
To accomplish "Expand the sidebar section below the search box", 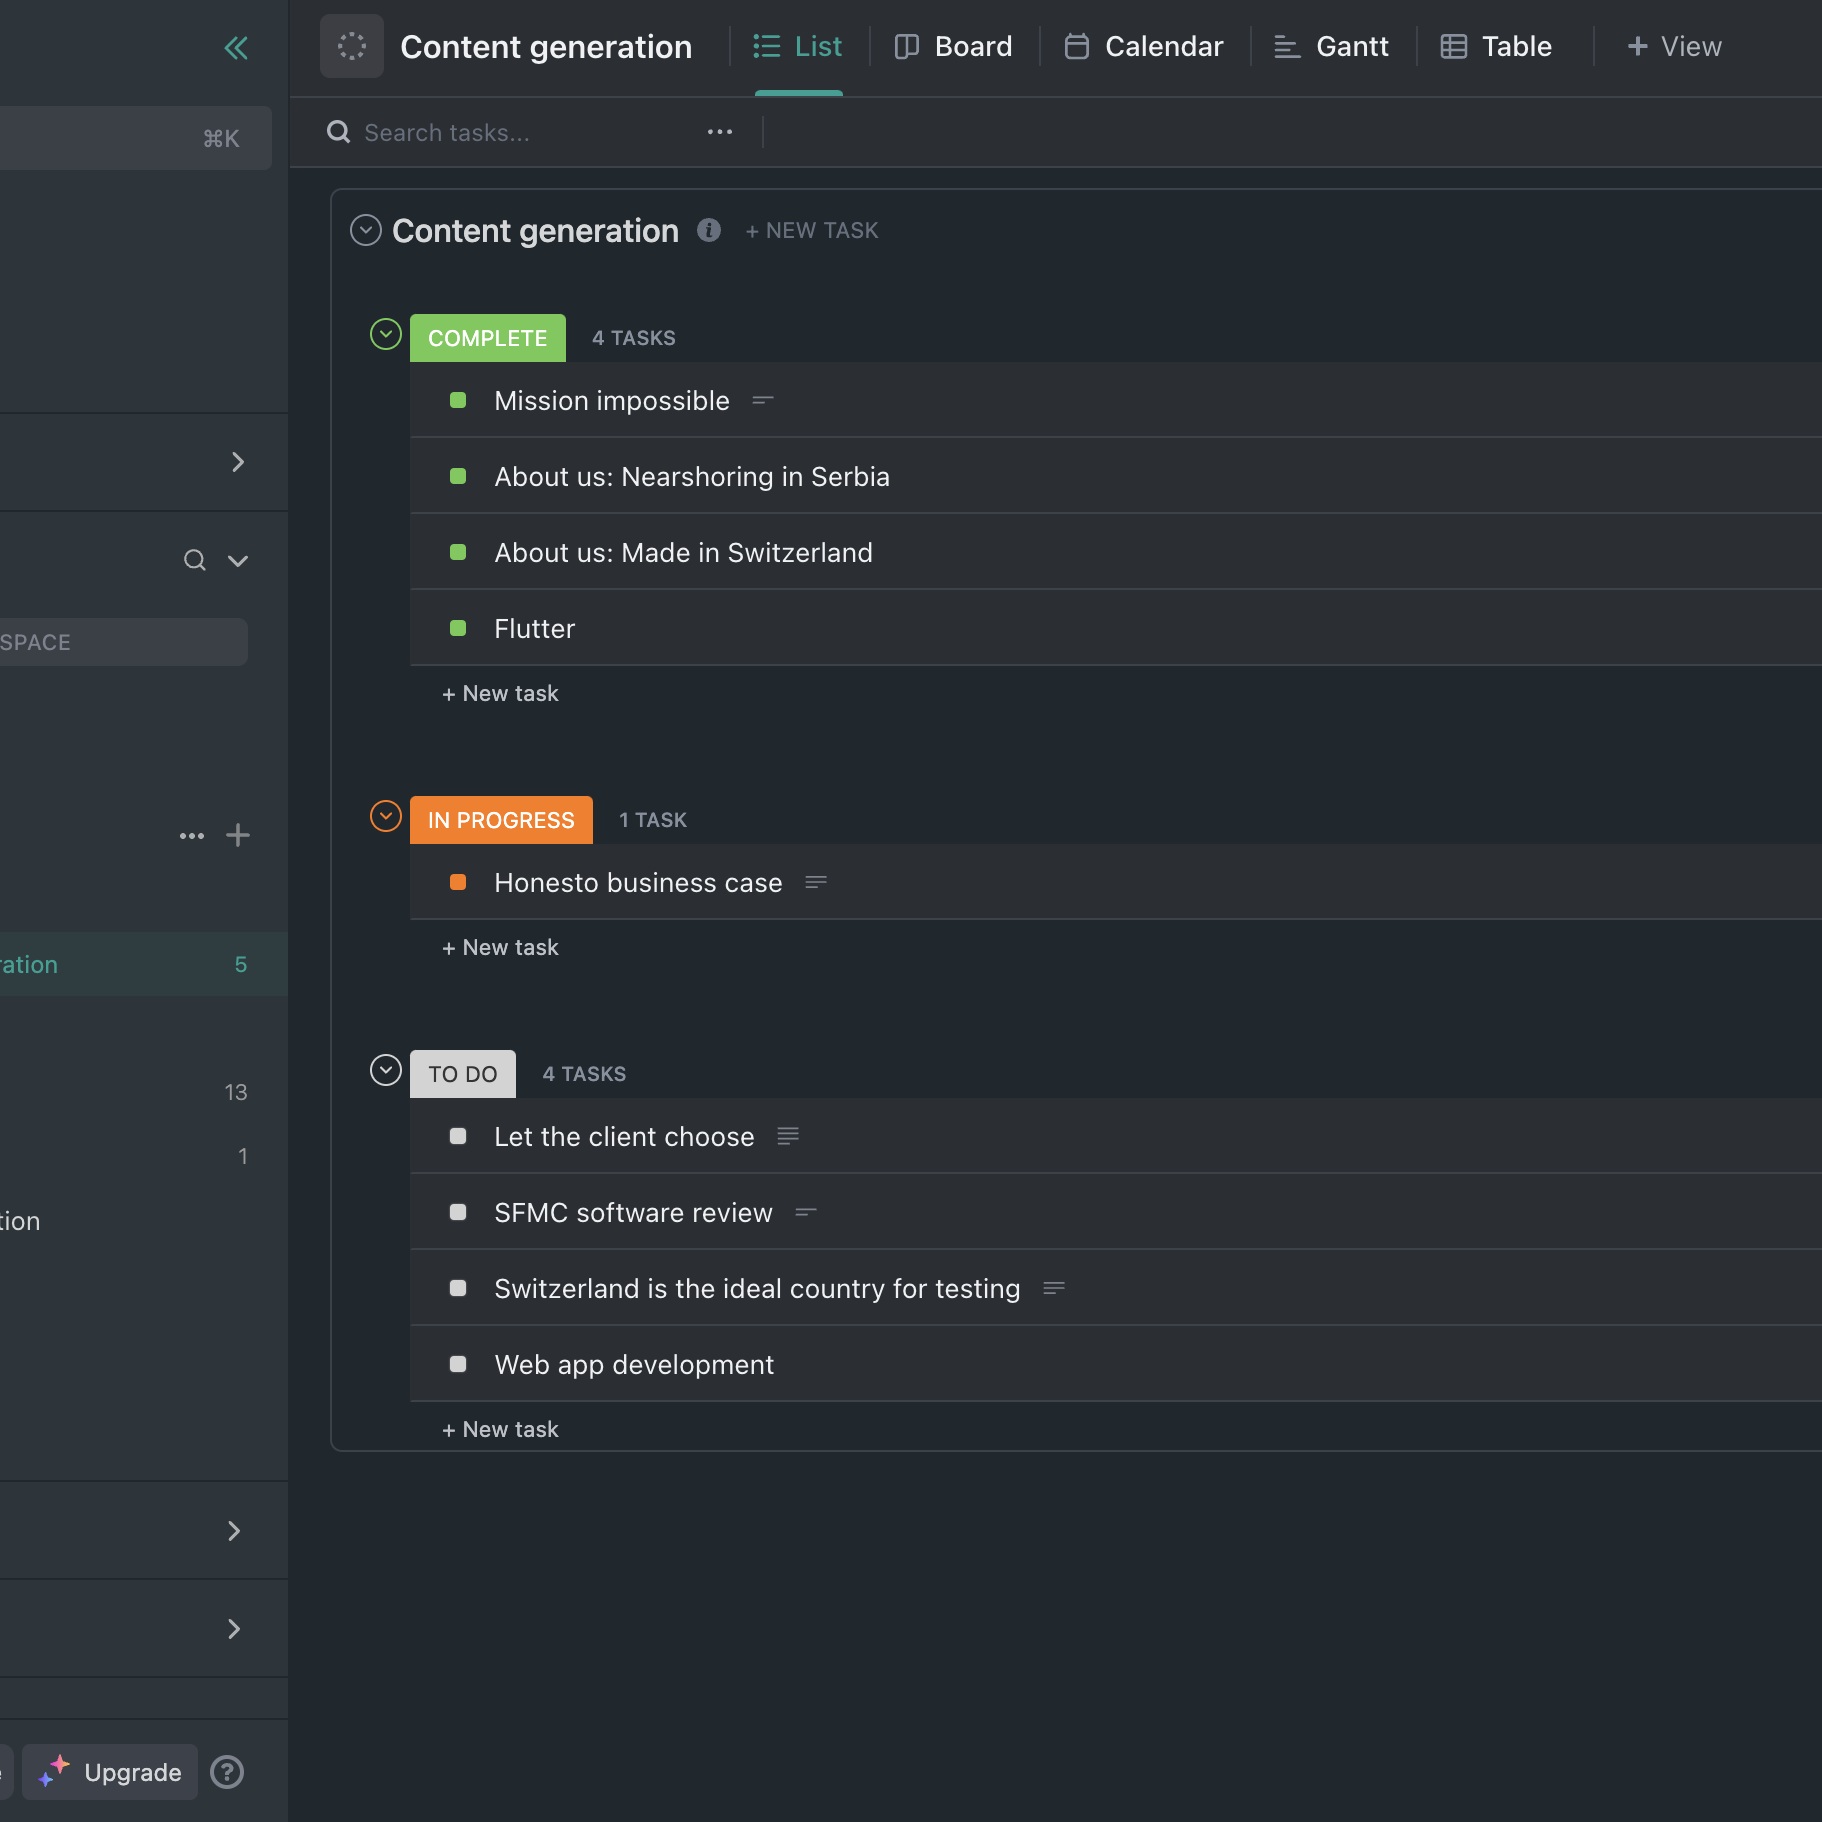I will [x=237, y=462].
